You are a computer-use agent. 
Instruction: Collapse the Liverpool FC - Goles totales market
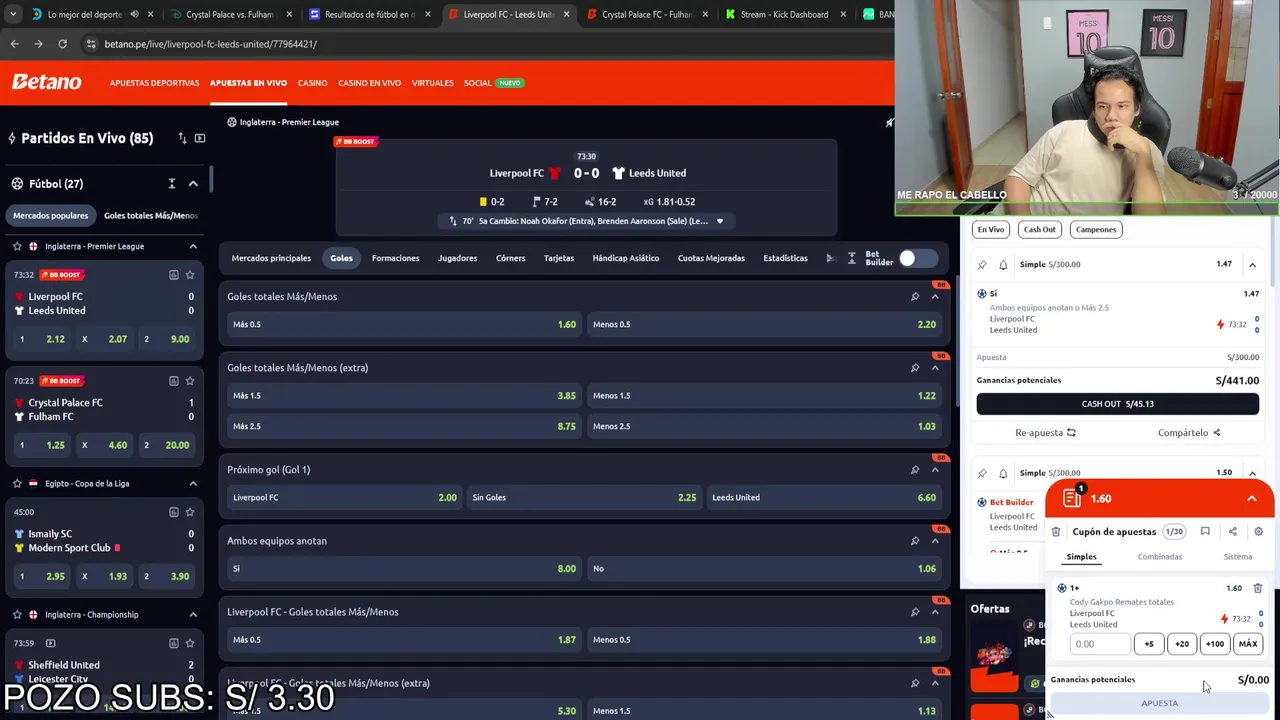coord(935,612)
